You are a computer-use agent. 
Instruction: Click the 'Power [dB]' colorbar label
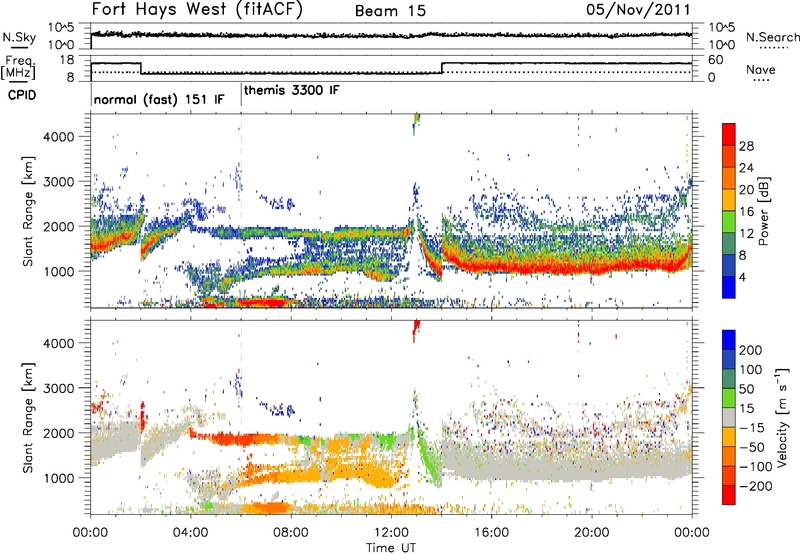(763, 211)
